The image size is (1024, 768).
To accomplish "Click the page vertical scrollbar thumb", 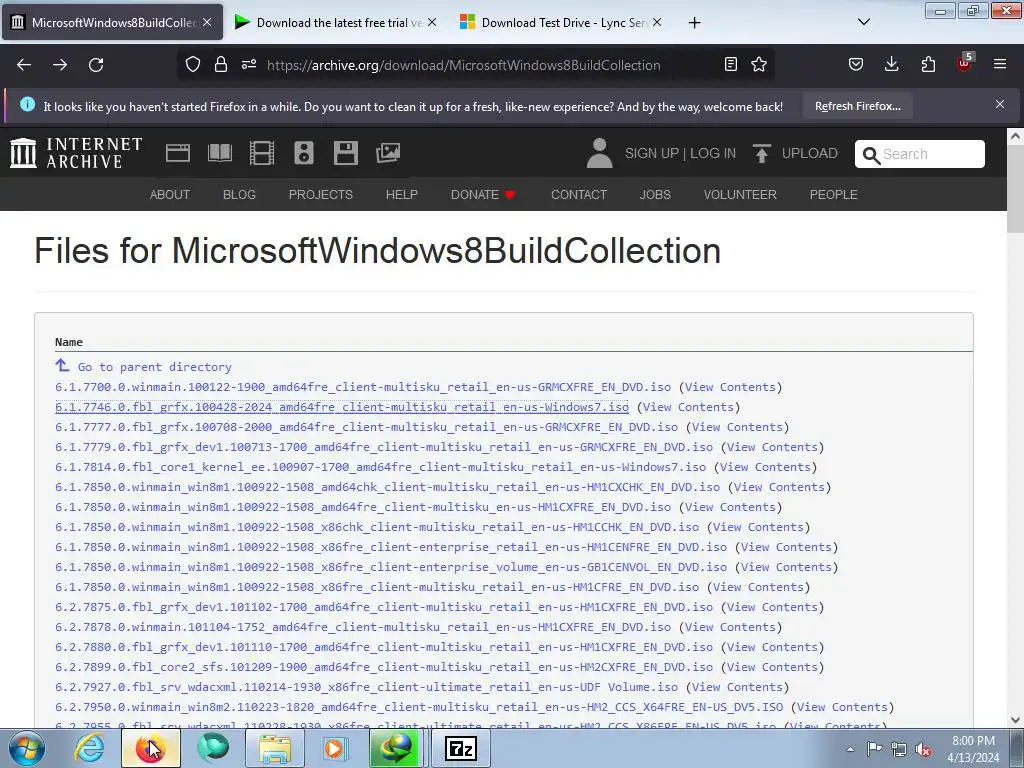I will [1015, 189].
